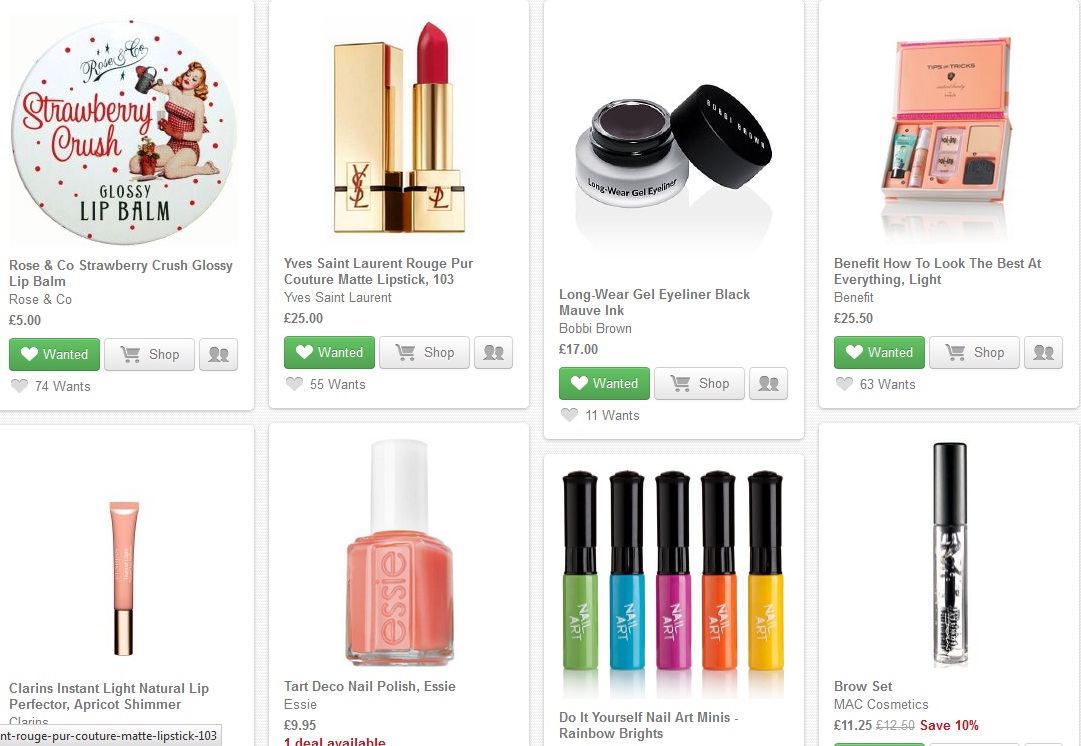View Rainbow Brights nail art minis image
This screenshot has height=746, width=1081.
coord(673,580)
